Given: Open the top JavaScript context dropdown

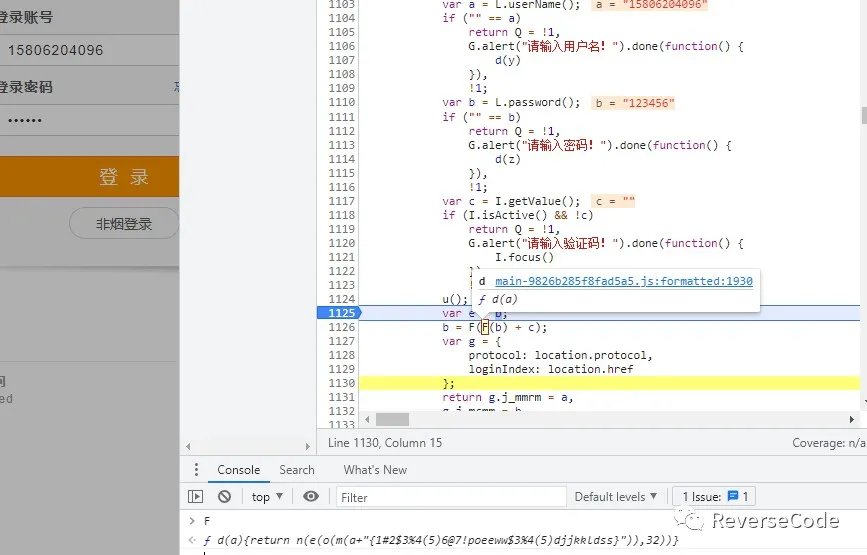Looking at the screenshot, I should 267,496.
